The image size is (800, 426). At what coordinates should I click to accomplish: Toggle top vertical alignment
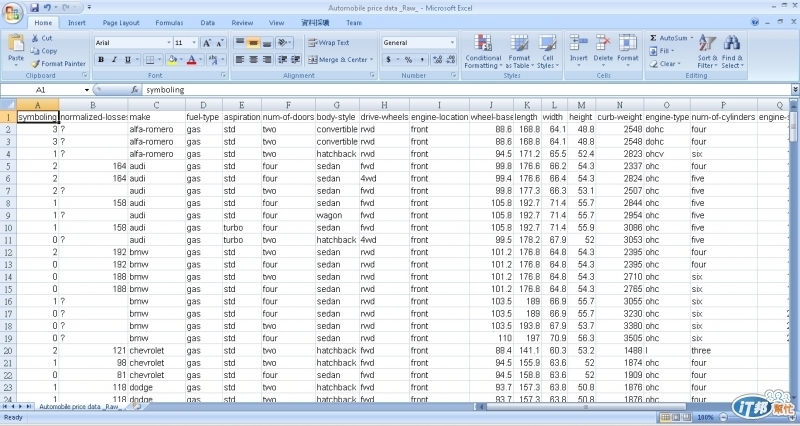(x=240, y=43)
